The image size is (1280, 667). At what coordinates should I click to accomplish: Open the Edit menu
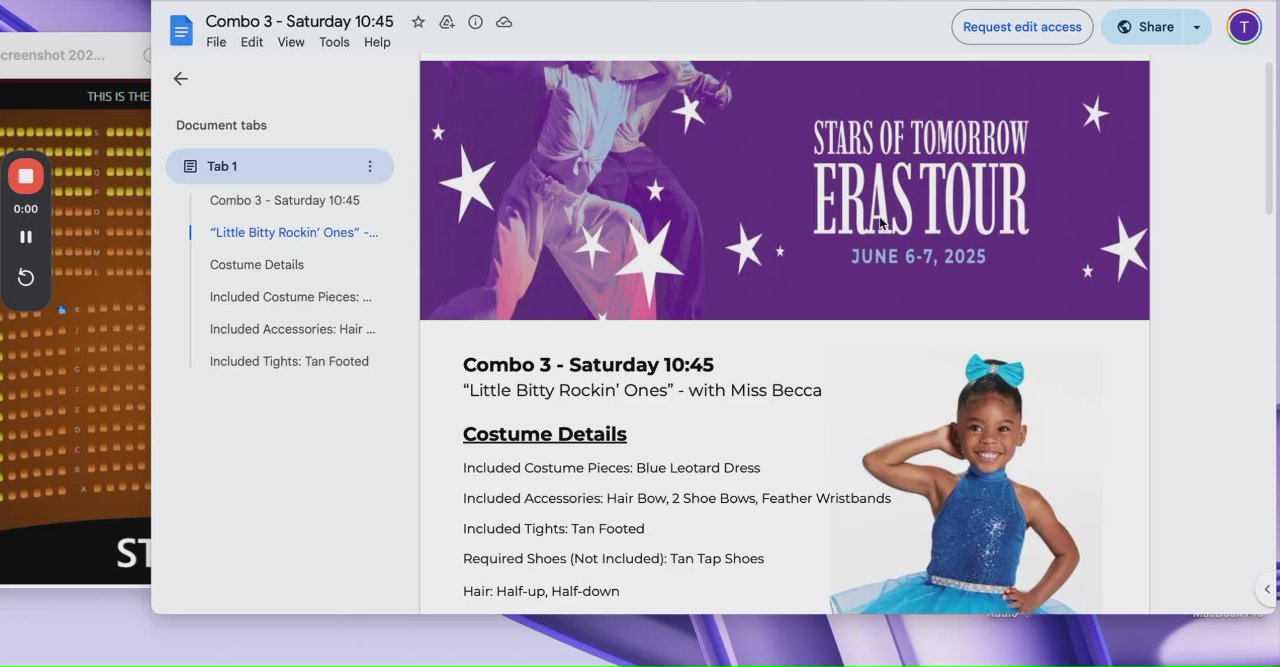(x=252, y=42)
